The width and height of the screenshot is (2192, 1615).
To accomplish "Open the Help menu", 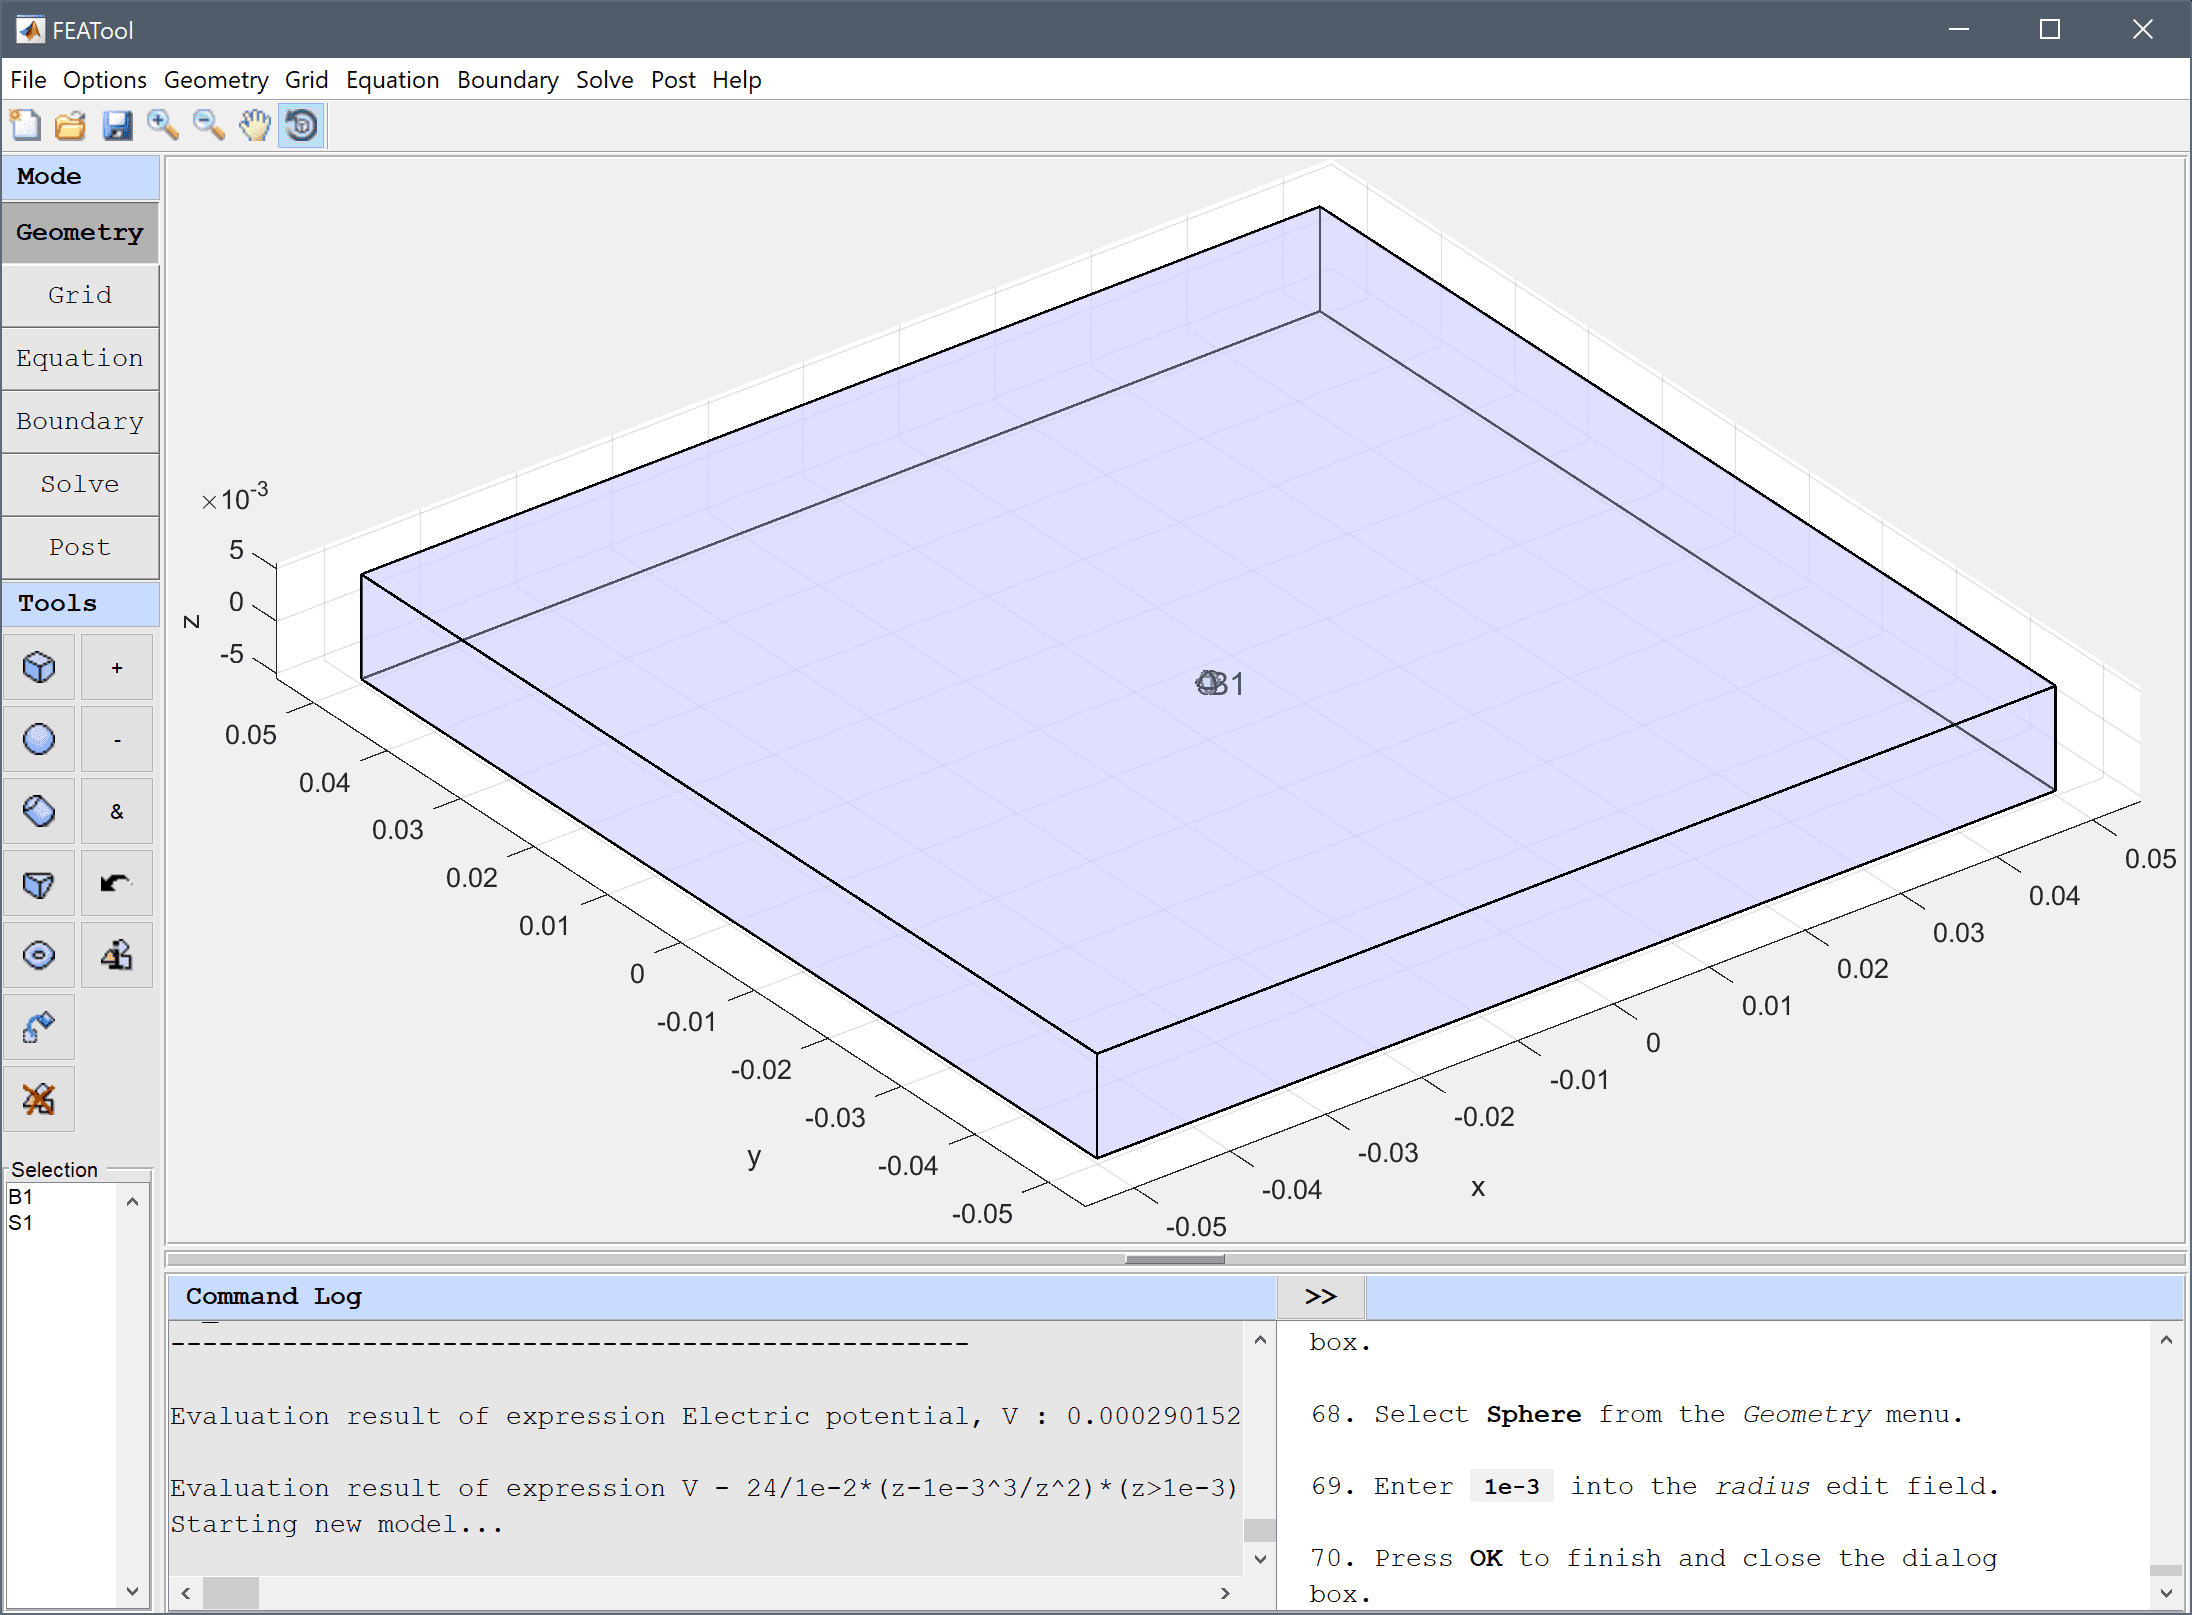I will 737,80.
